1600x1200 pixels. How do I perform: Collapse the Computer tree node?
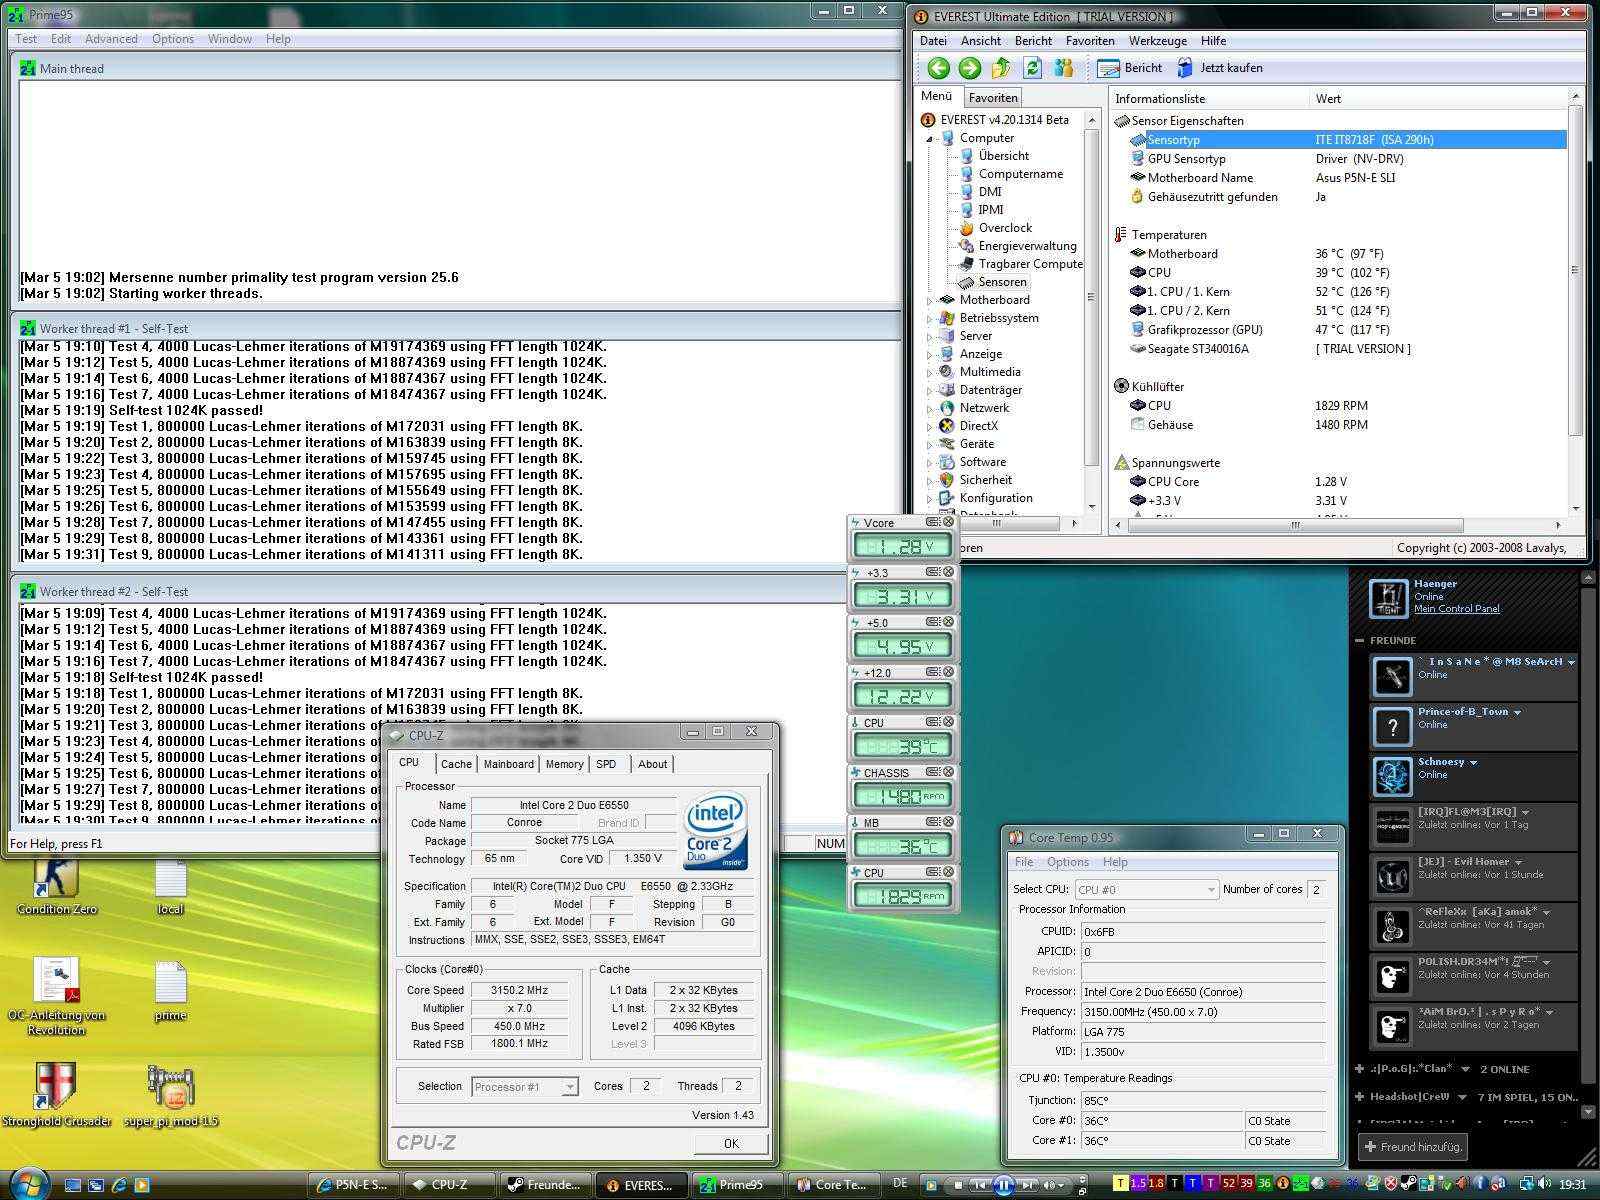929,139
